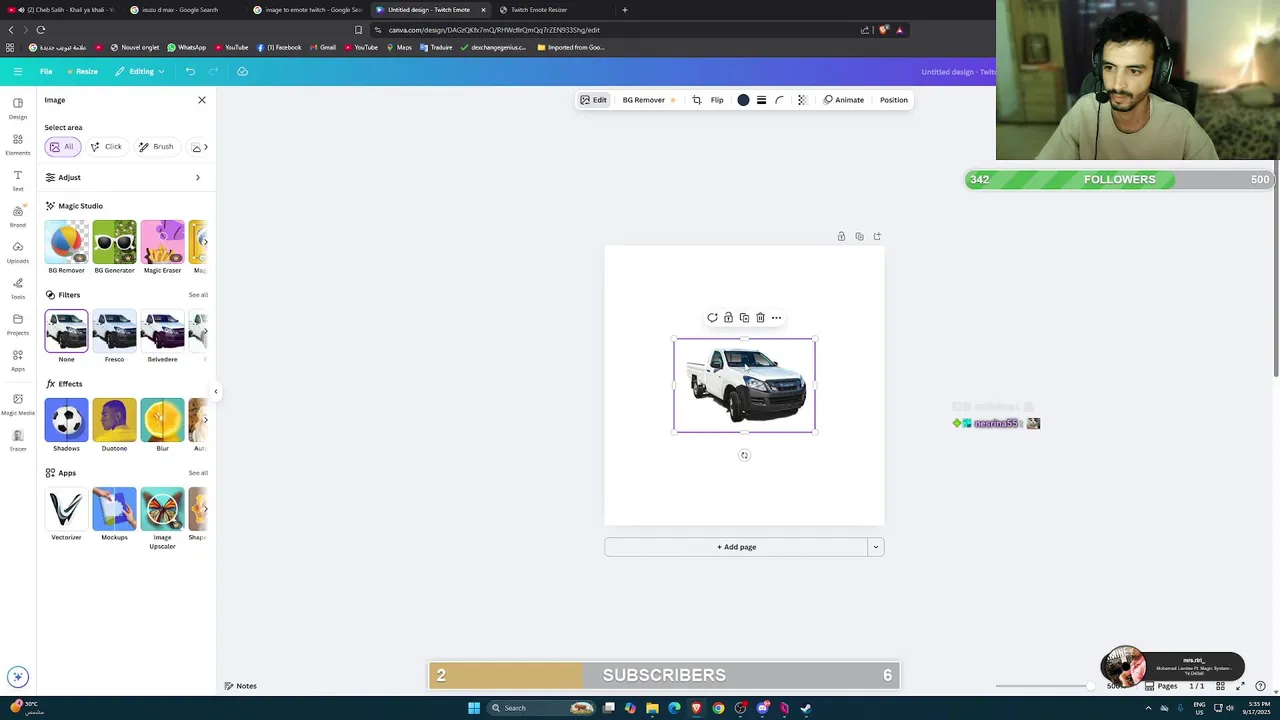1280x720 pixels.
Task: Show more Effects arrow
Action: coord(204,420)
